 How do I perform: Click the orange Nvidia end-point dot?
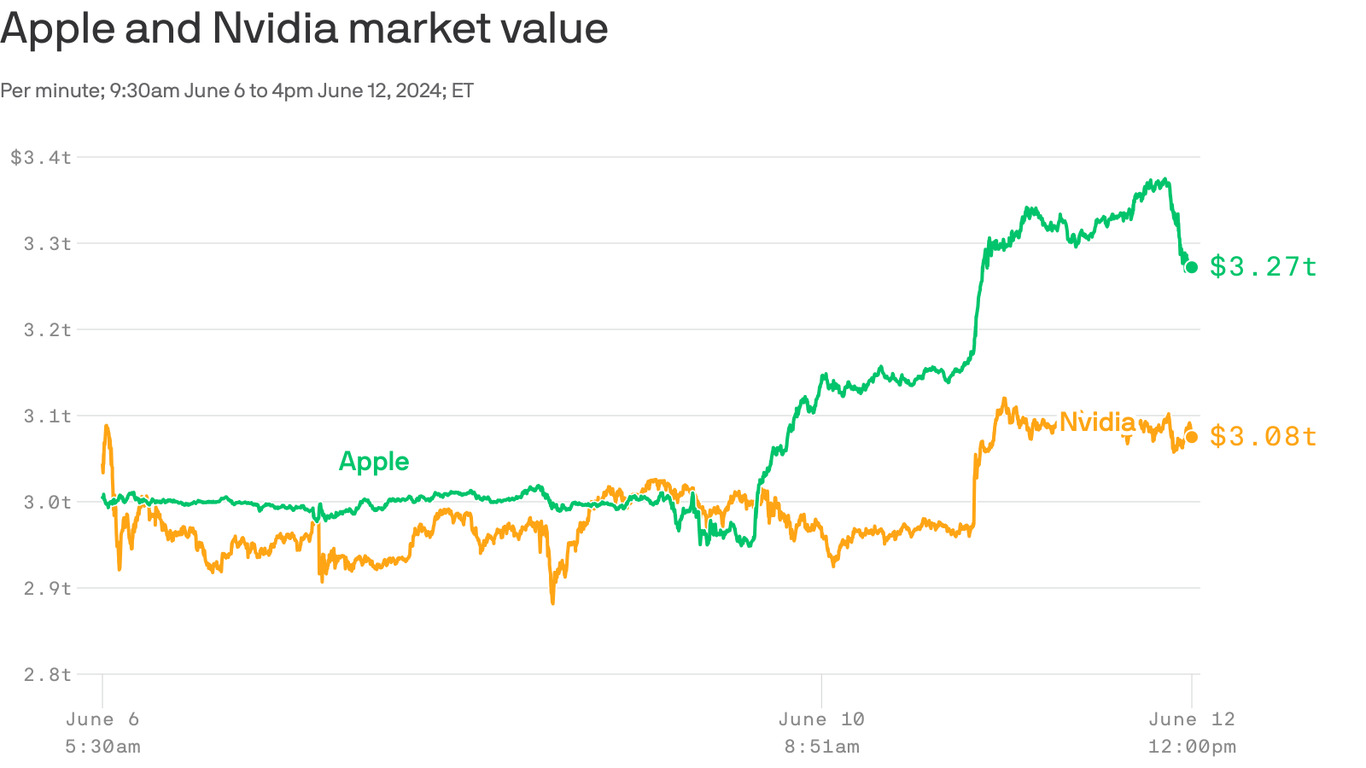coord(1191,437)
